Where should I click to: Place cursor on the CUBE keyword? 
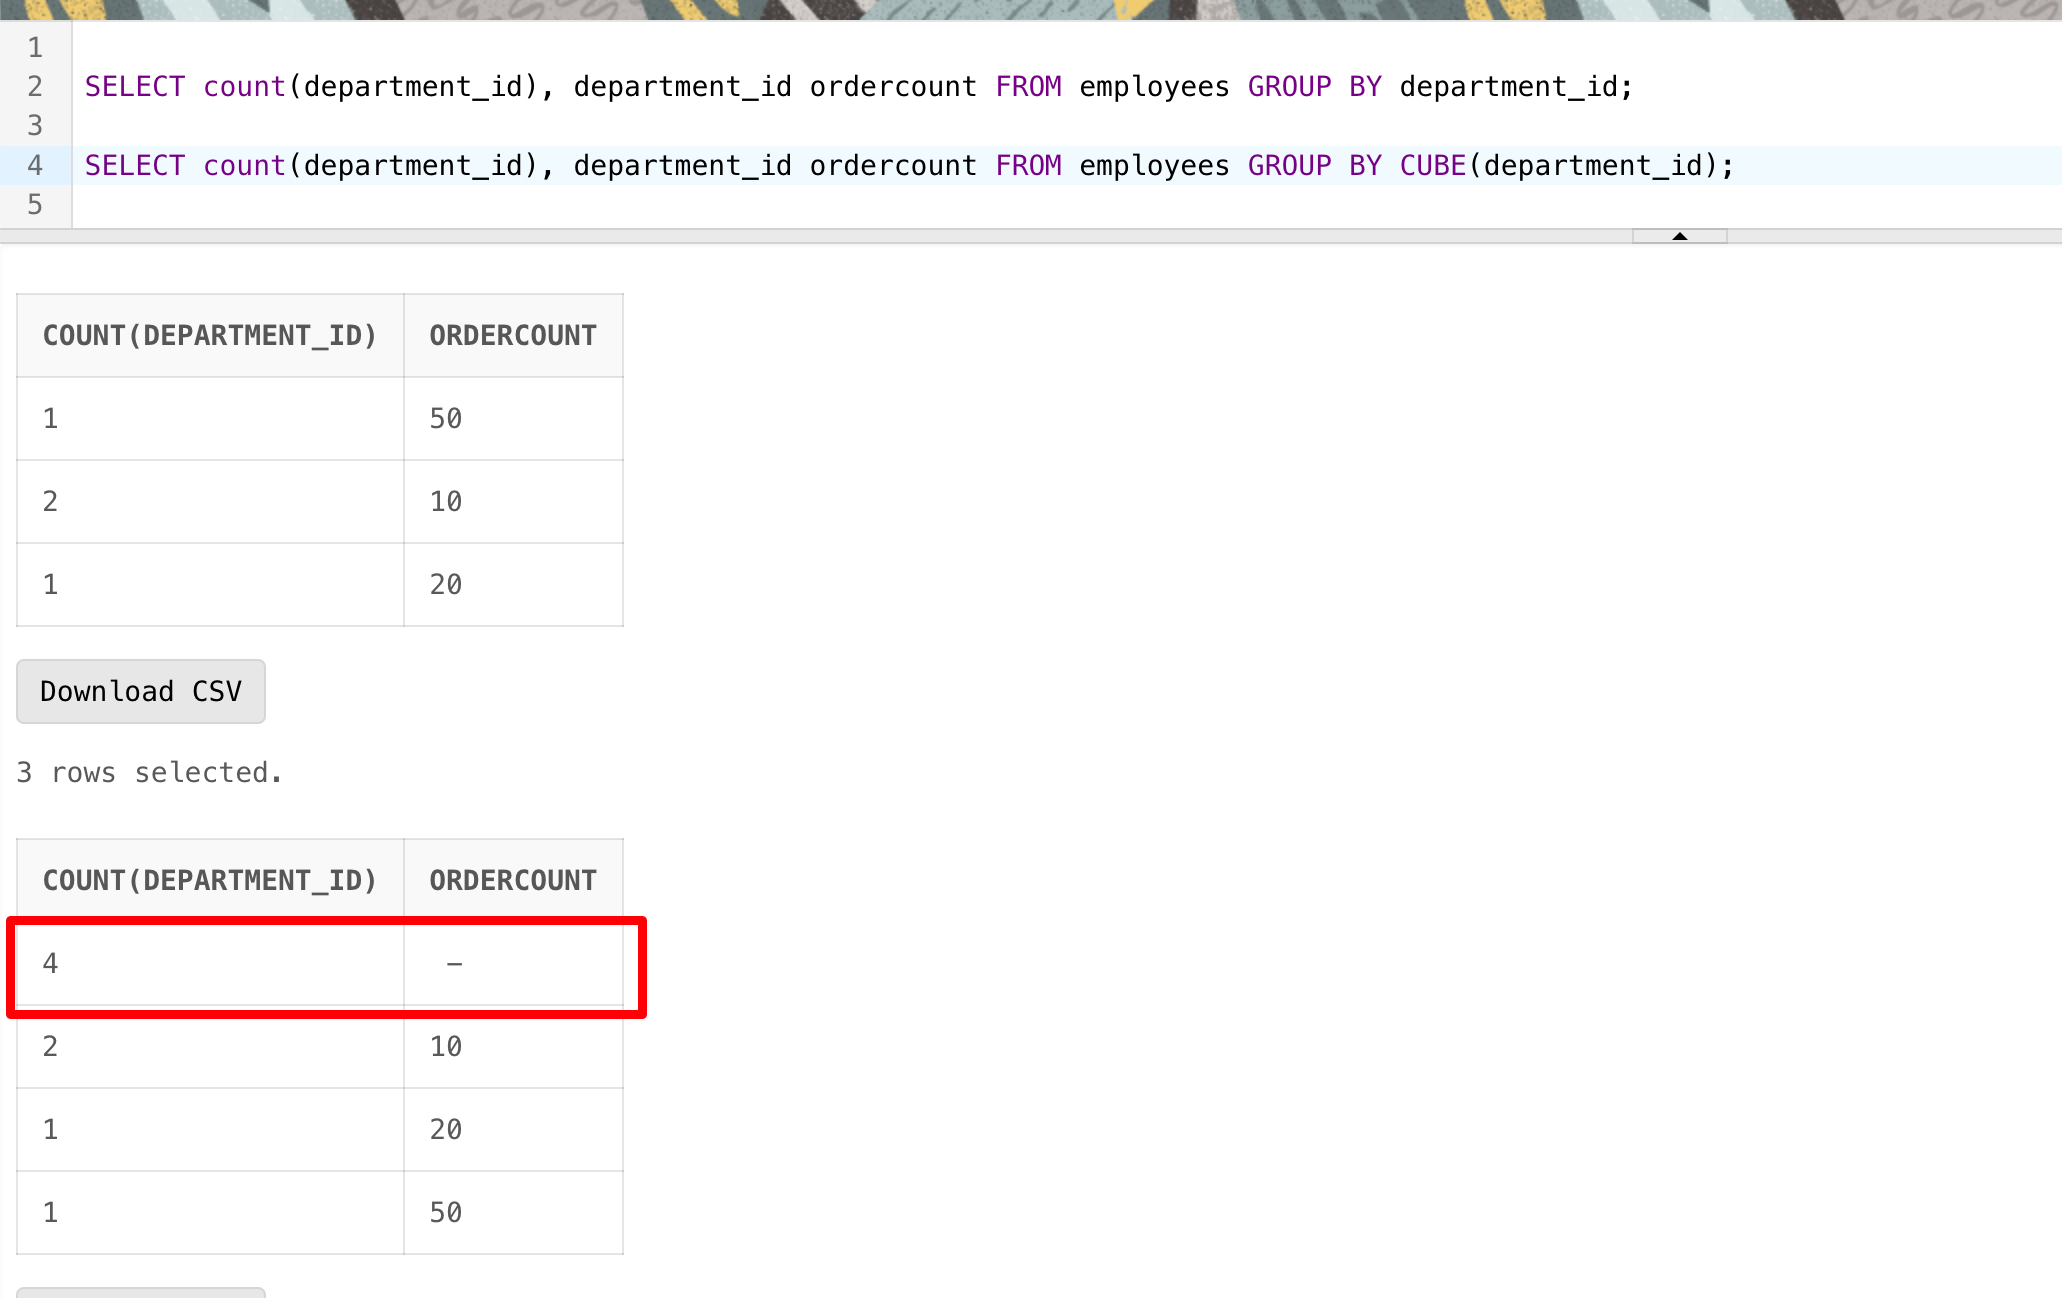tap(1431, 166)
